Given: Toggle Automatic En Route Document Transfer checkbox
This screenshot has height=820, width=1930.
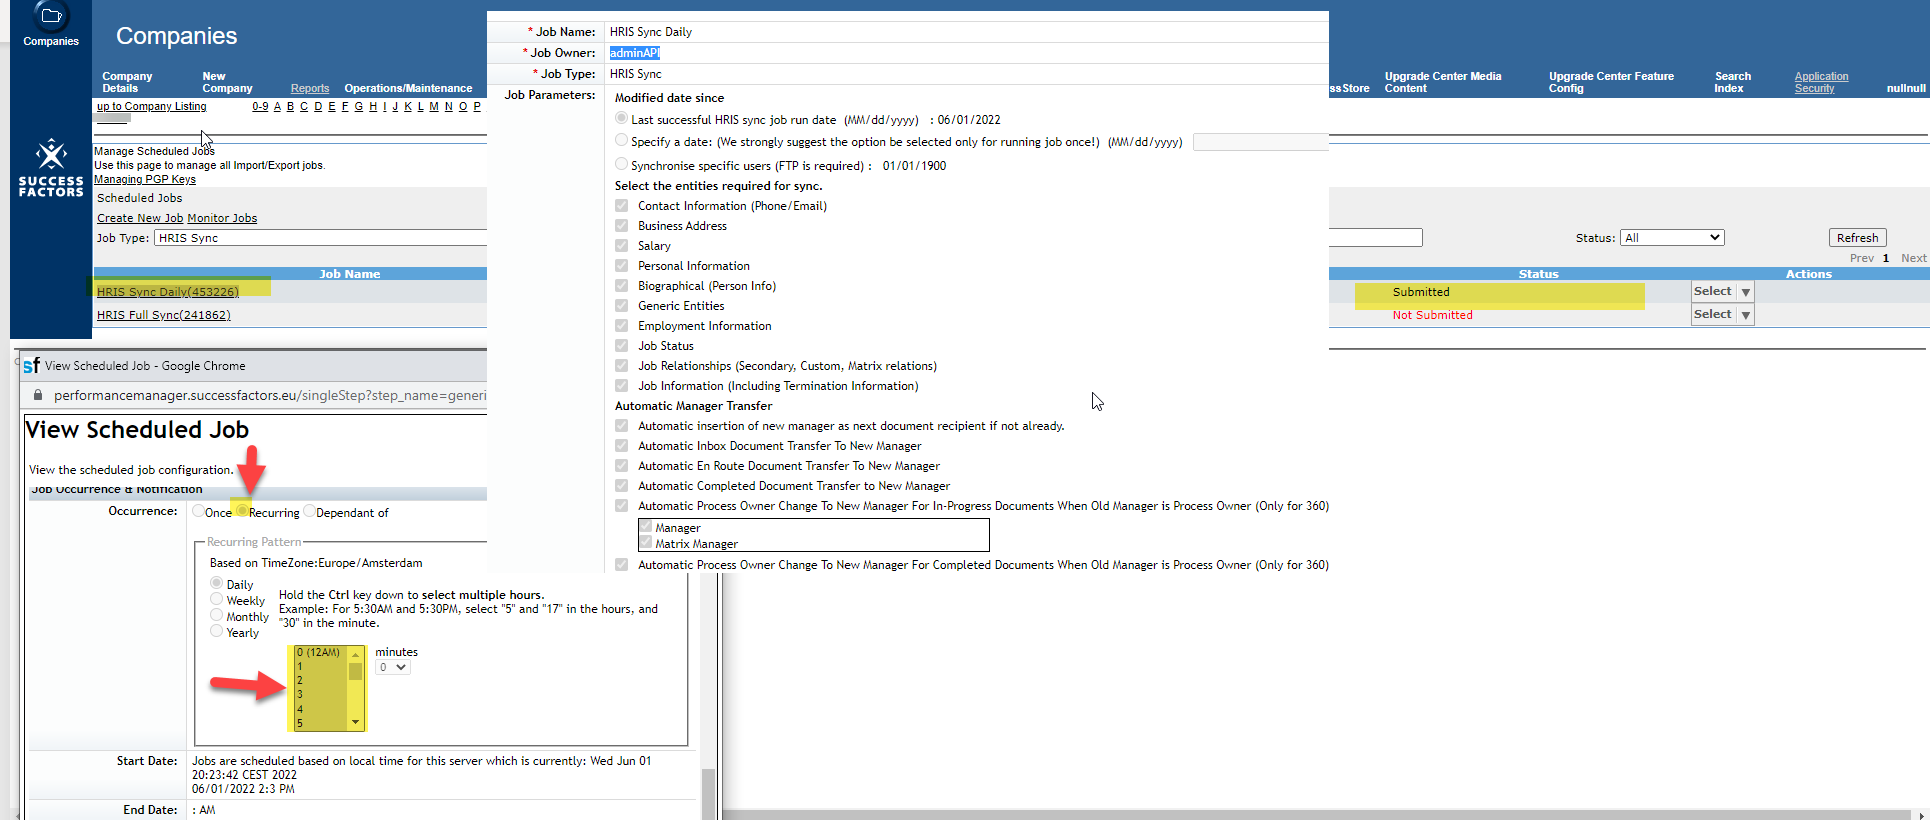Looking at the screenshot, I should click(x=621, y=465).
